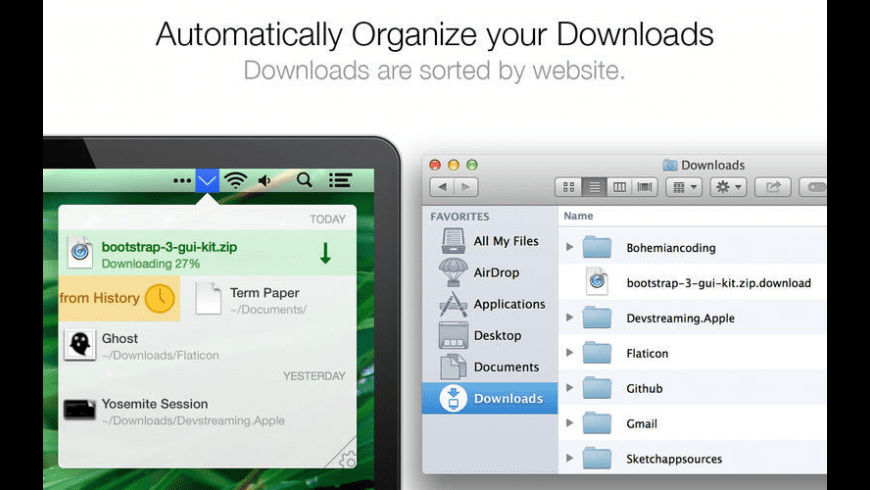Click the Github folder icon
The height and width of the screenshot is (490, 870).
[597, 387]
